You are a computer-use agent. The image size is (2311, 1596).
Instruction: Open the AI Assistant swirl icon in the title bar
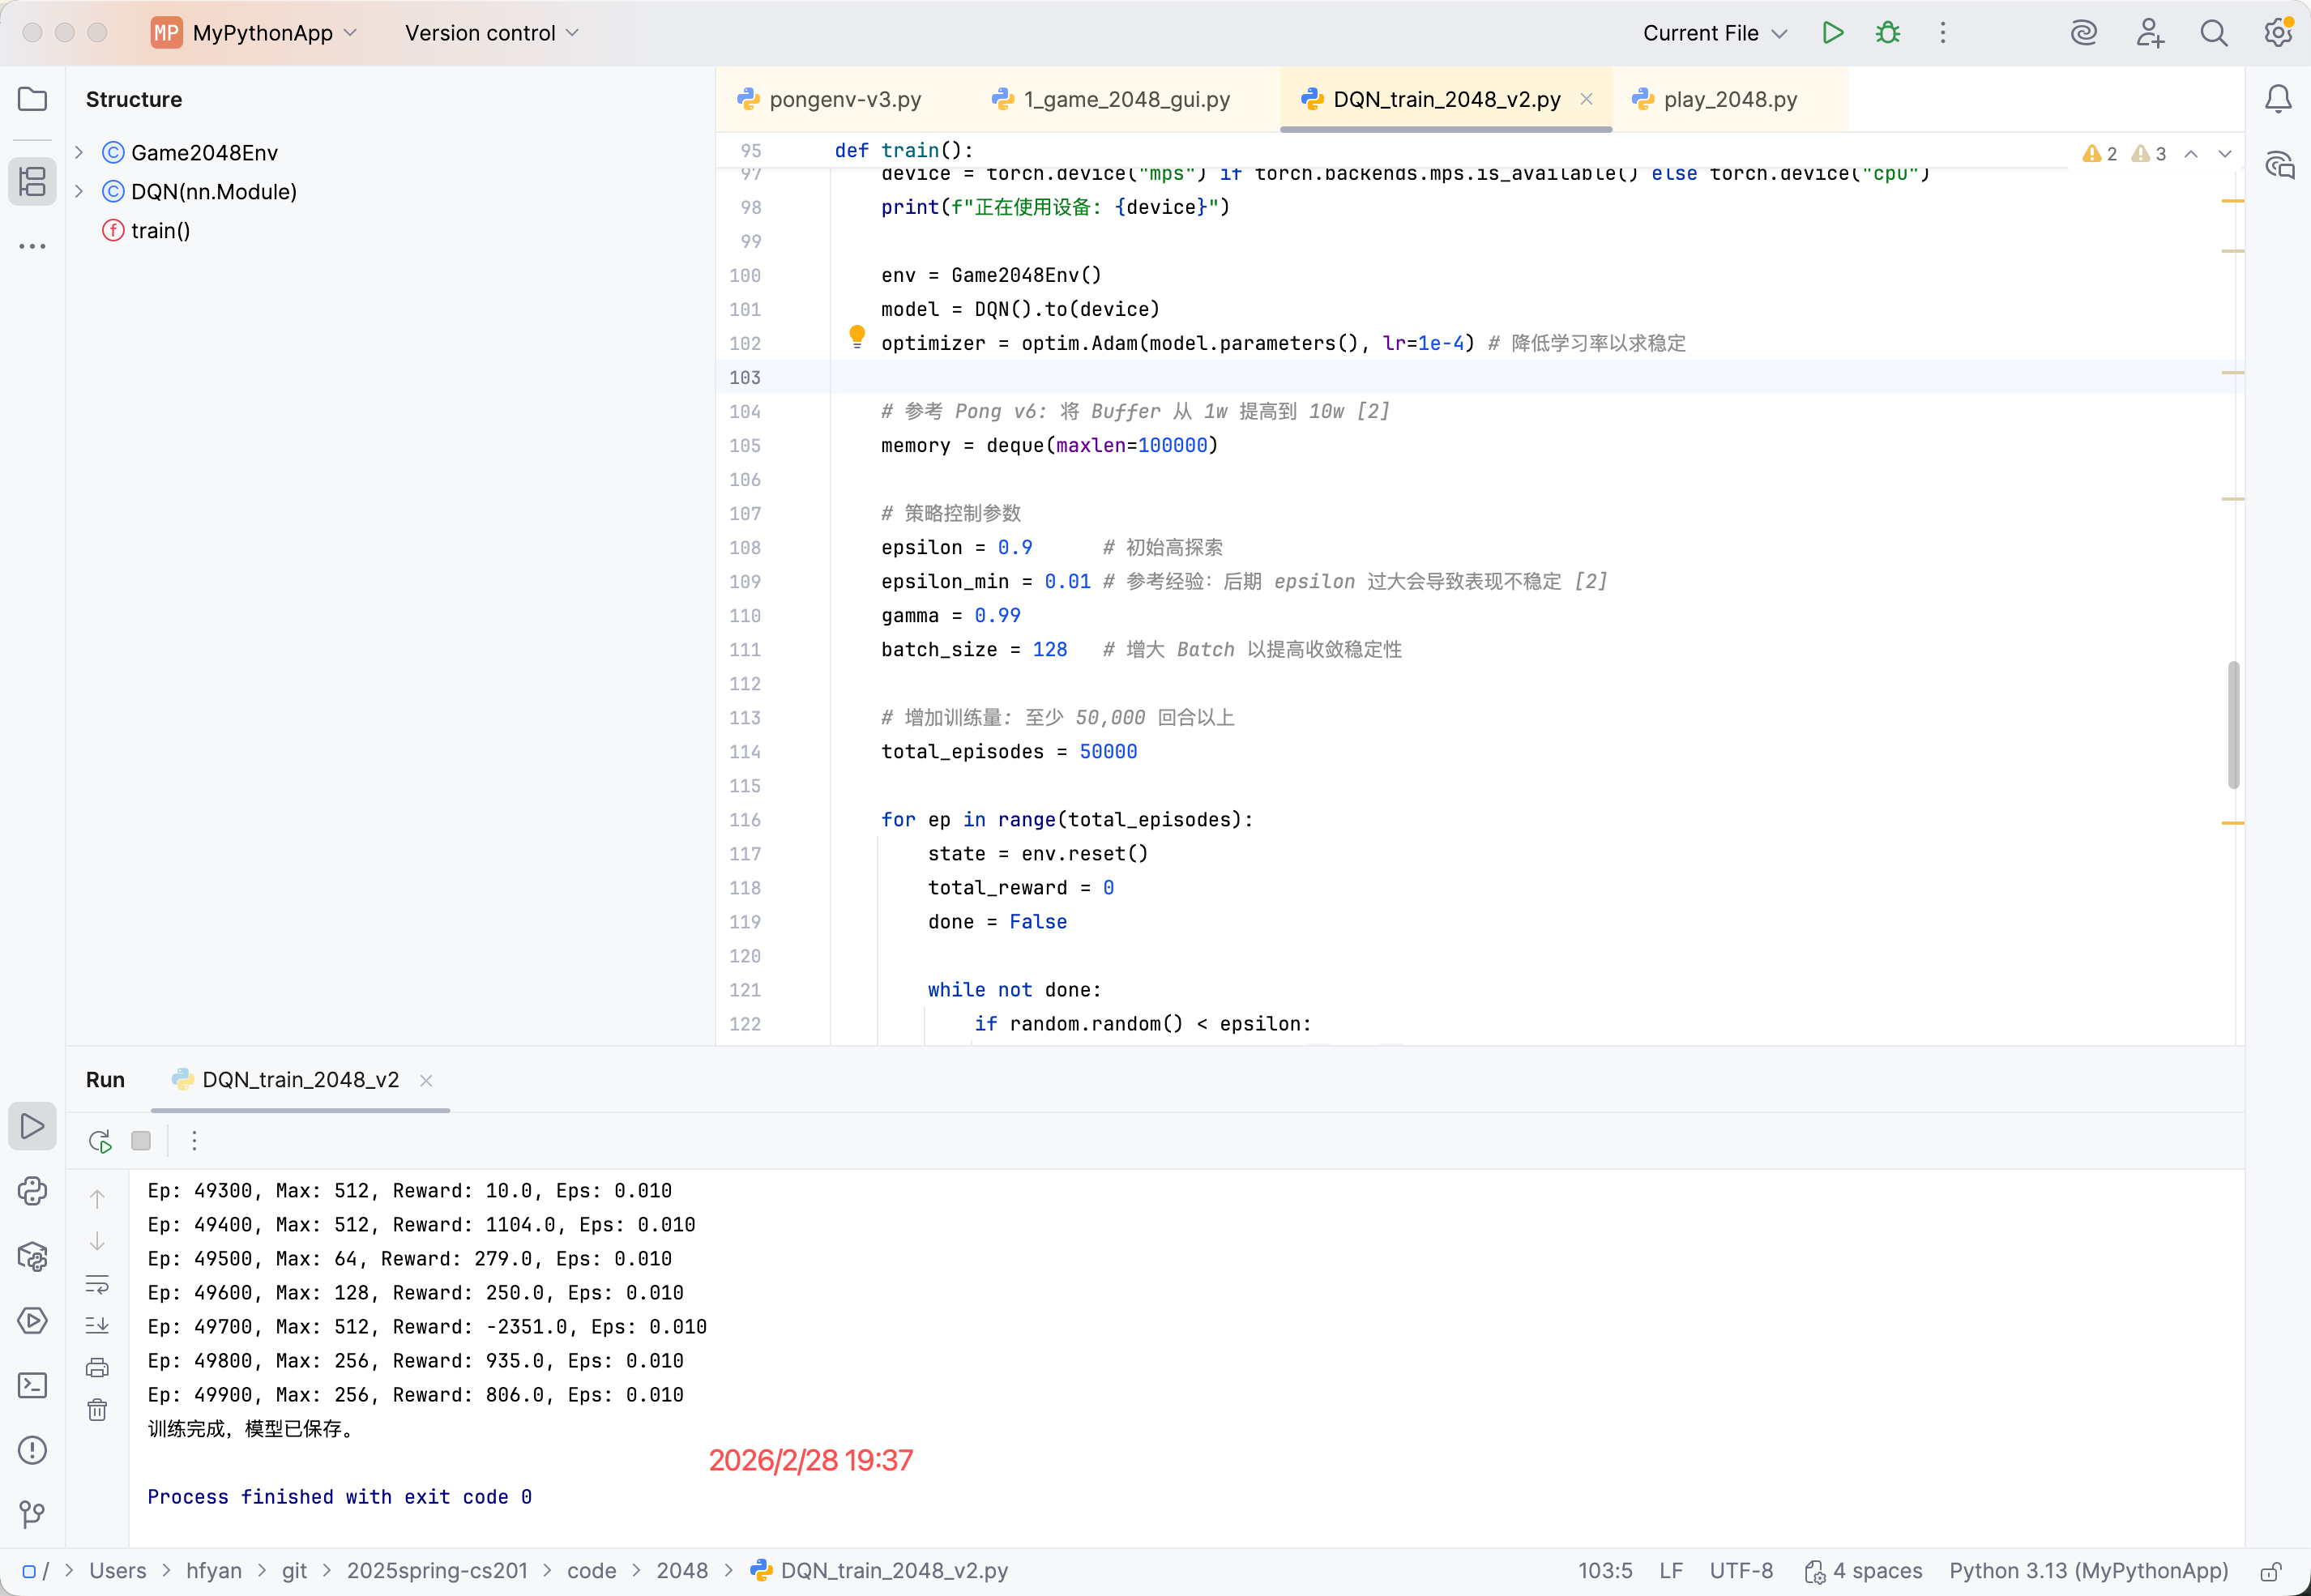2084,33
